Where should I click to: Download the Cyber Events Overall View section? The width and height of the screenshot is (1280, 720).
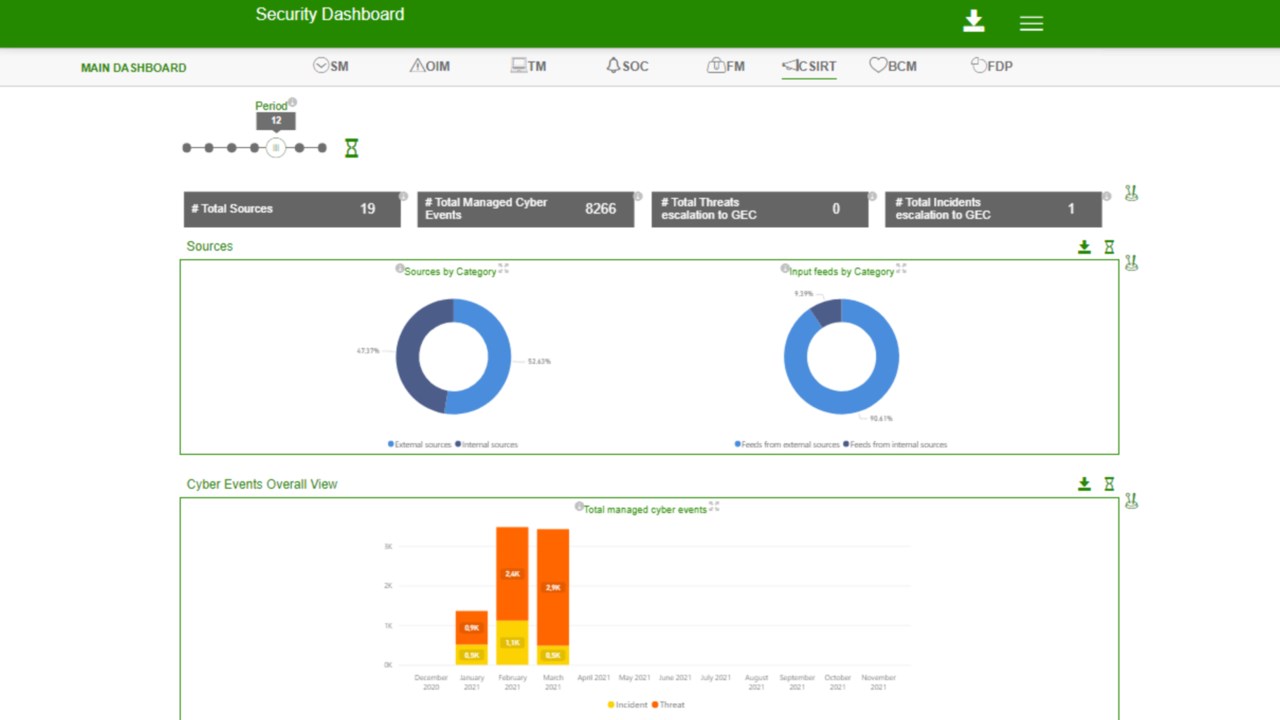[1084, 484]
